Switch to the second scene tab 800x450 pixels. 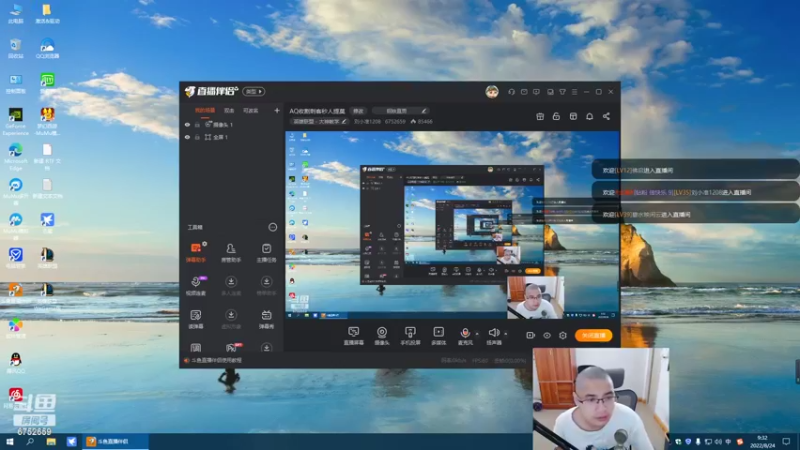pos(229,110)
